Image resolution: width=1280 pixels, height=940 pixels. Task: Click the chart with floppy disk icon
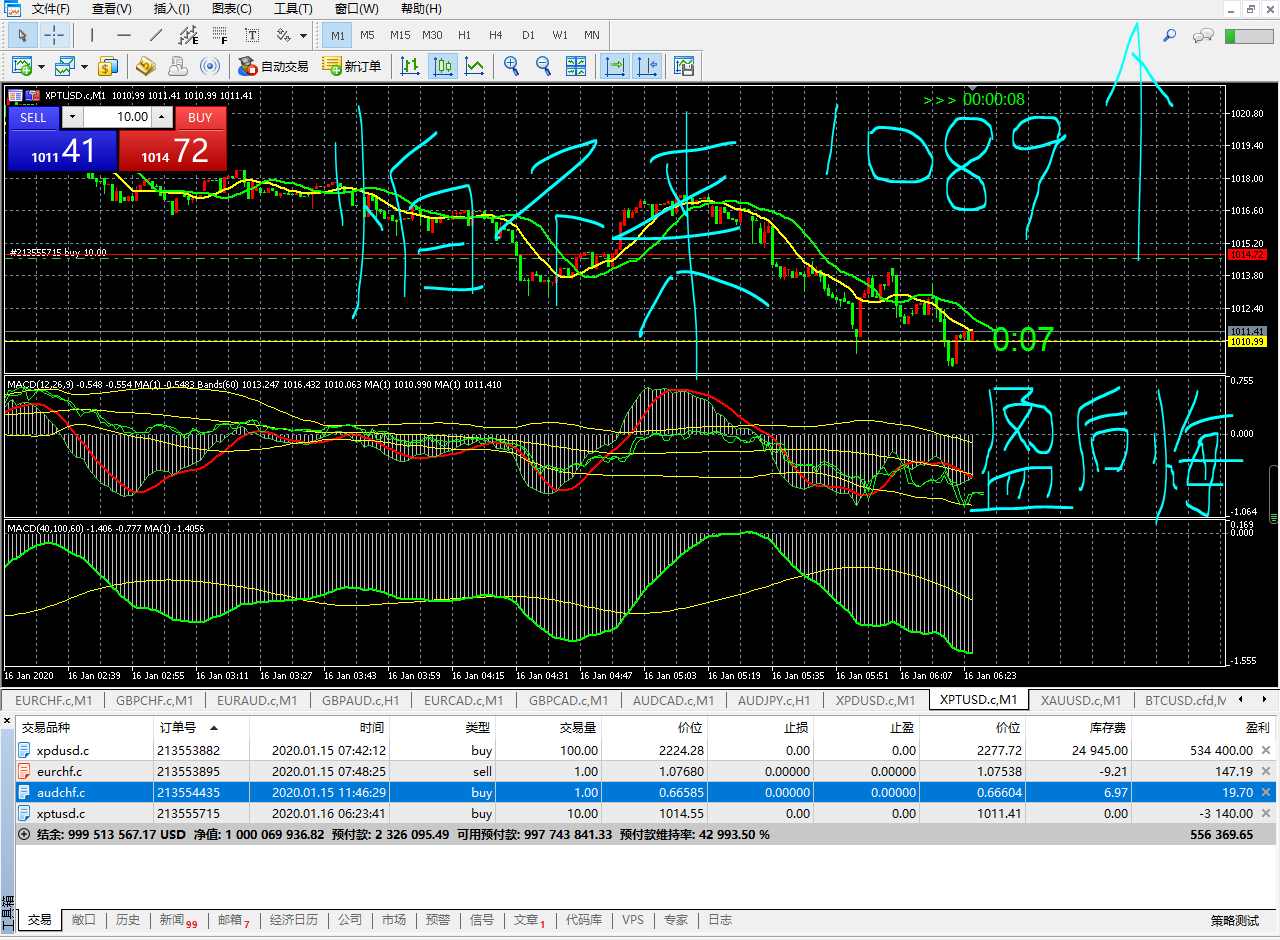point(684,67)
